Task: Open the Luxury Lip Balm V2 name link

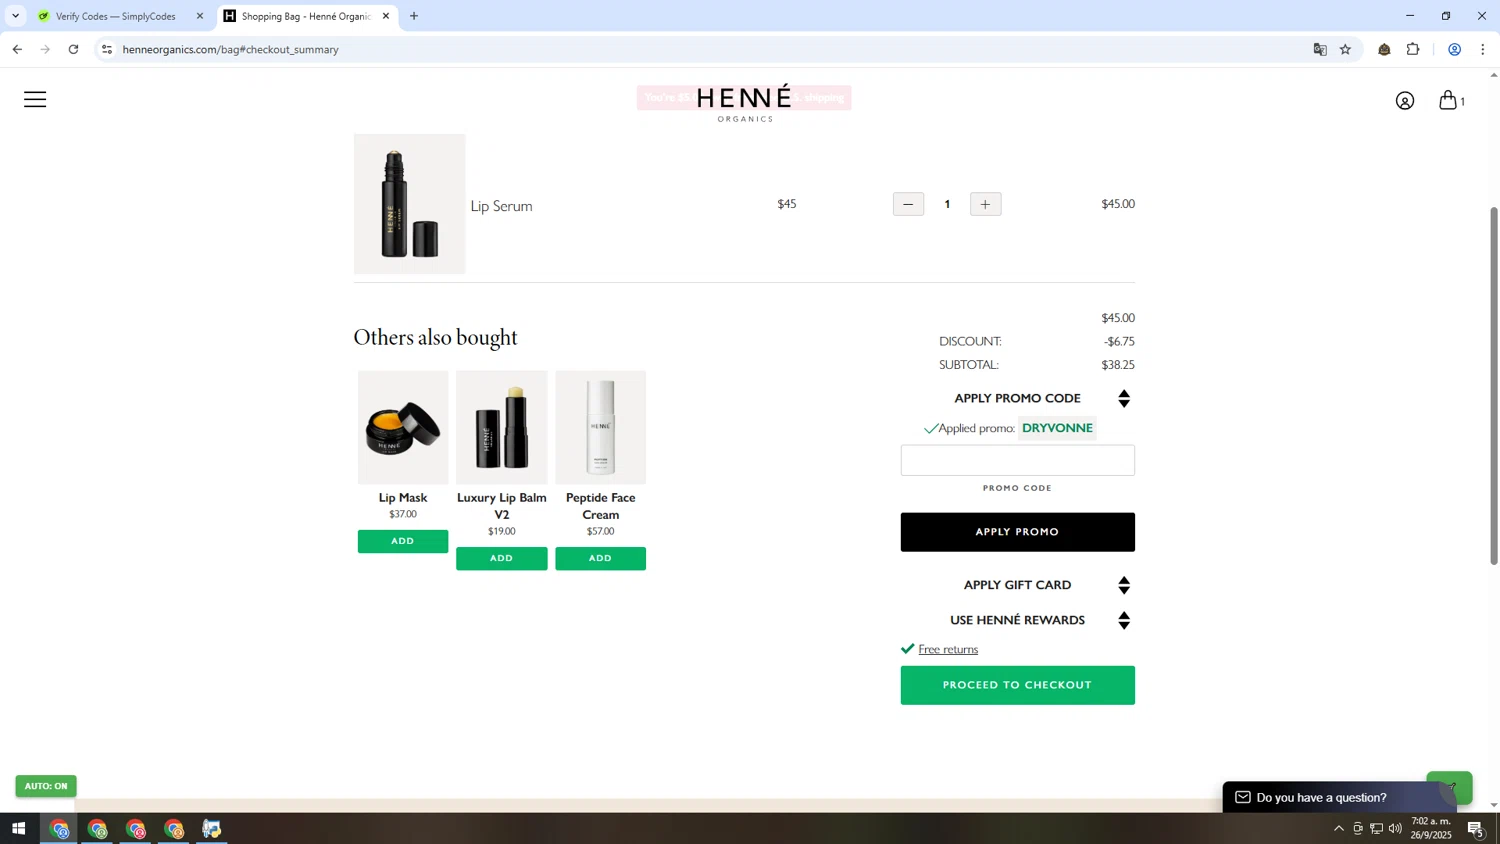Action: 501,506
